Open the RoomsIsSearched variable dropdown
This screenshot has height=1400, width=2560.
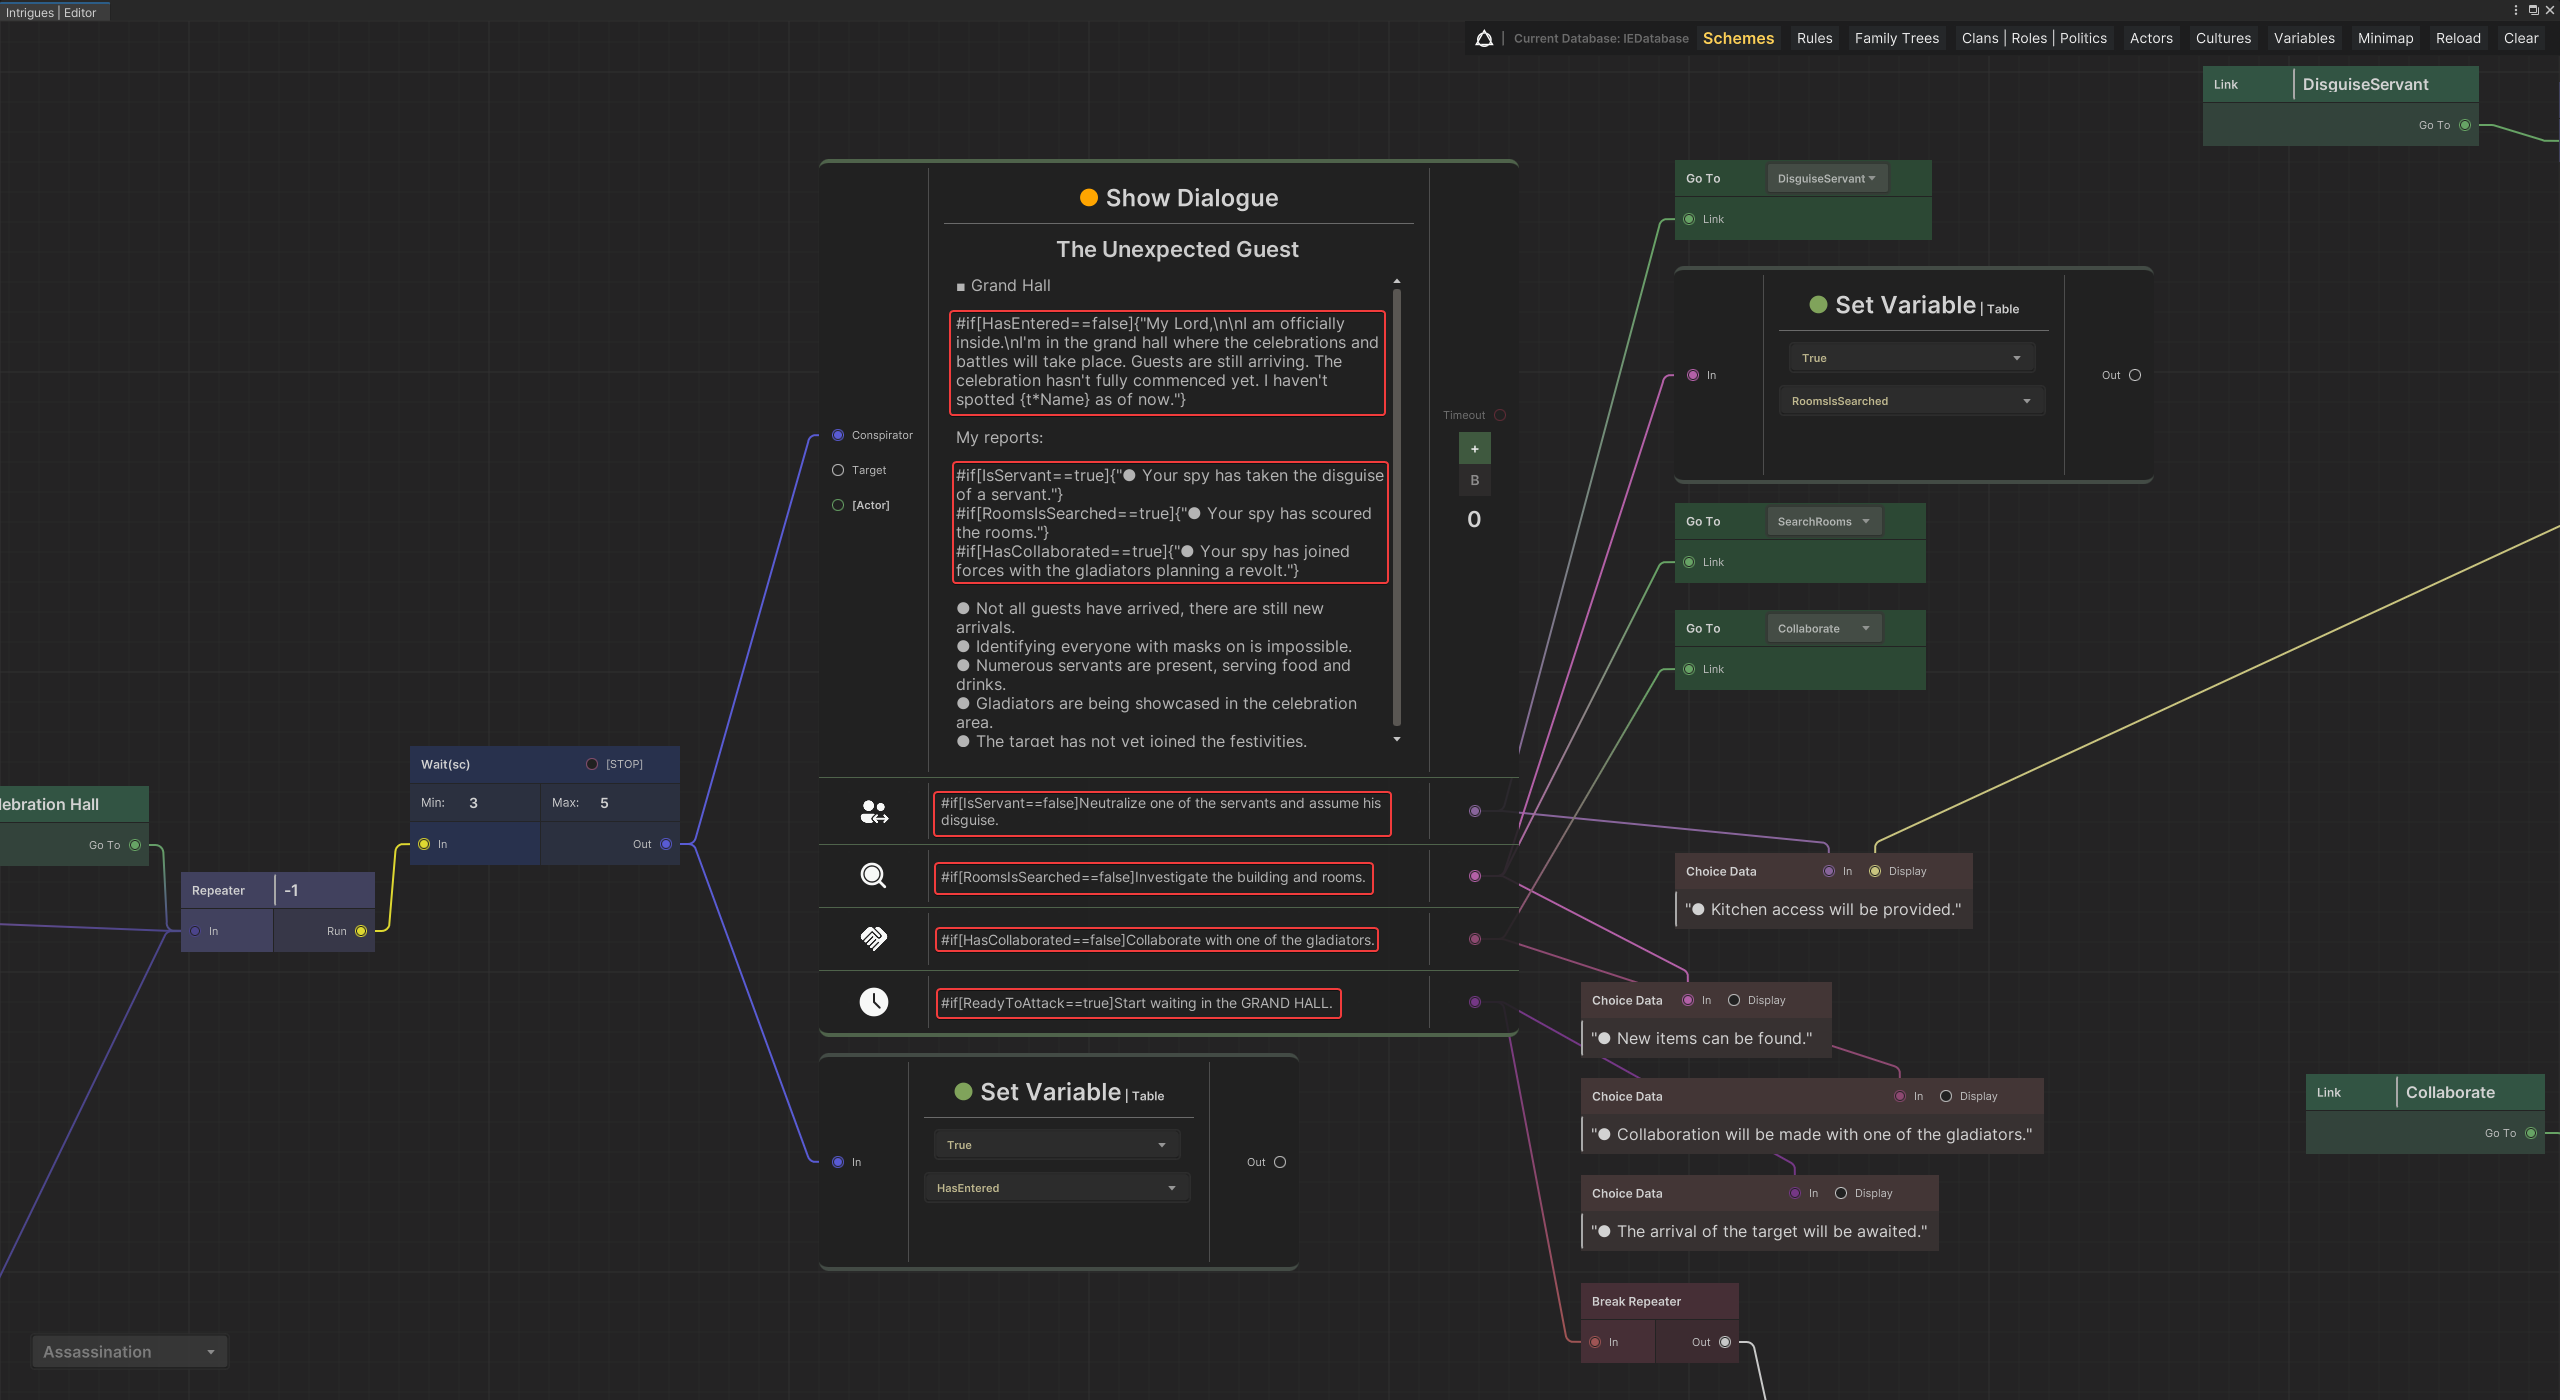pyautogui.click(x=1911, y=401)
